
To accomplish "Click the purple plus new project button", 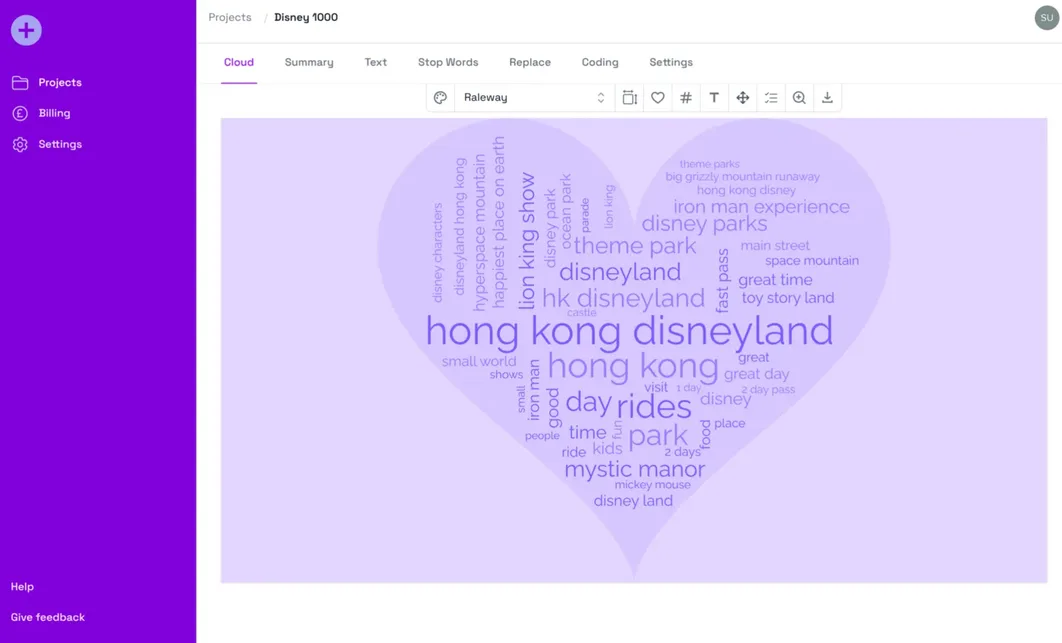I will 26,30.
